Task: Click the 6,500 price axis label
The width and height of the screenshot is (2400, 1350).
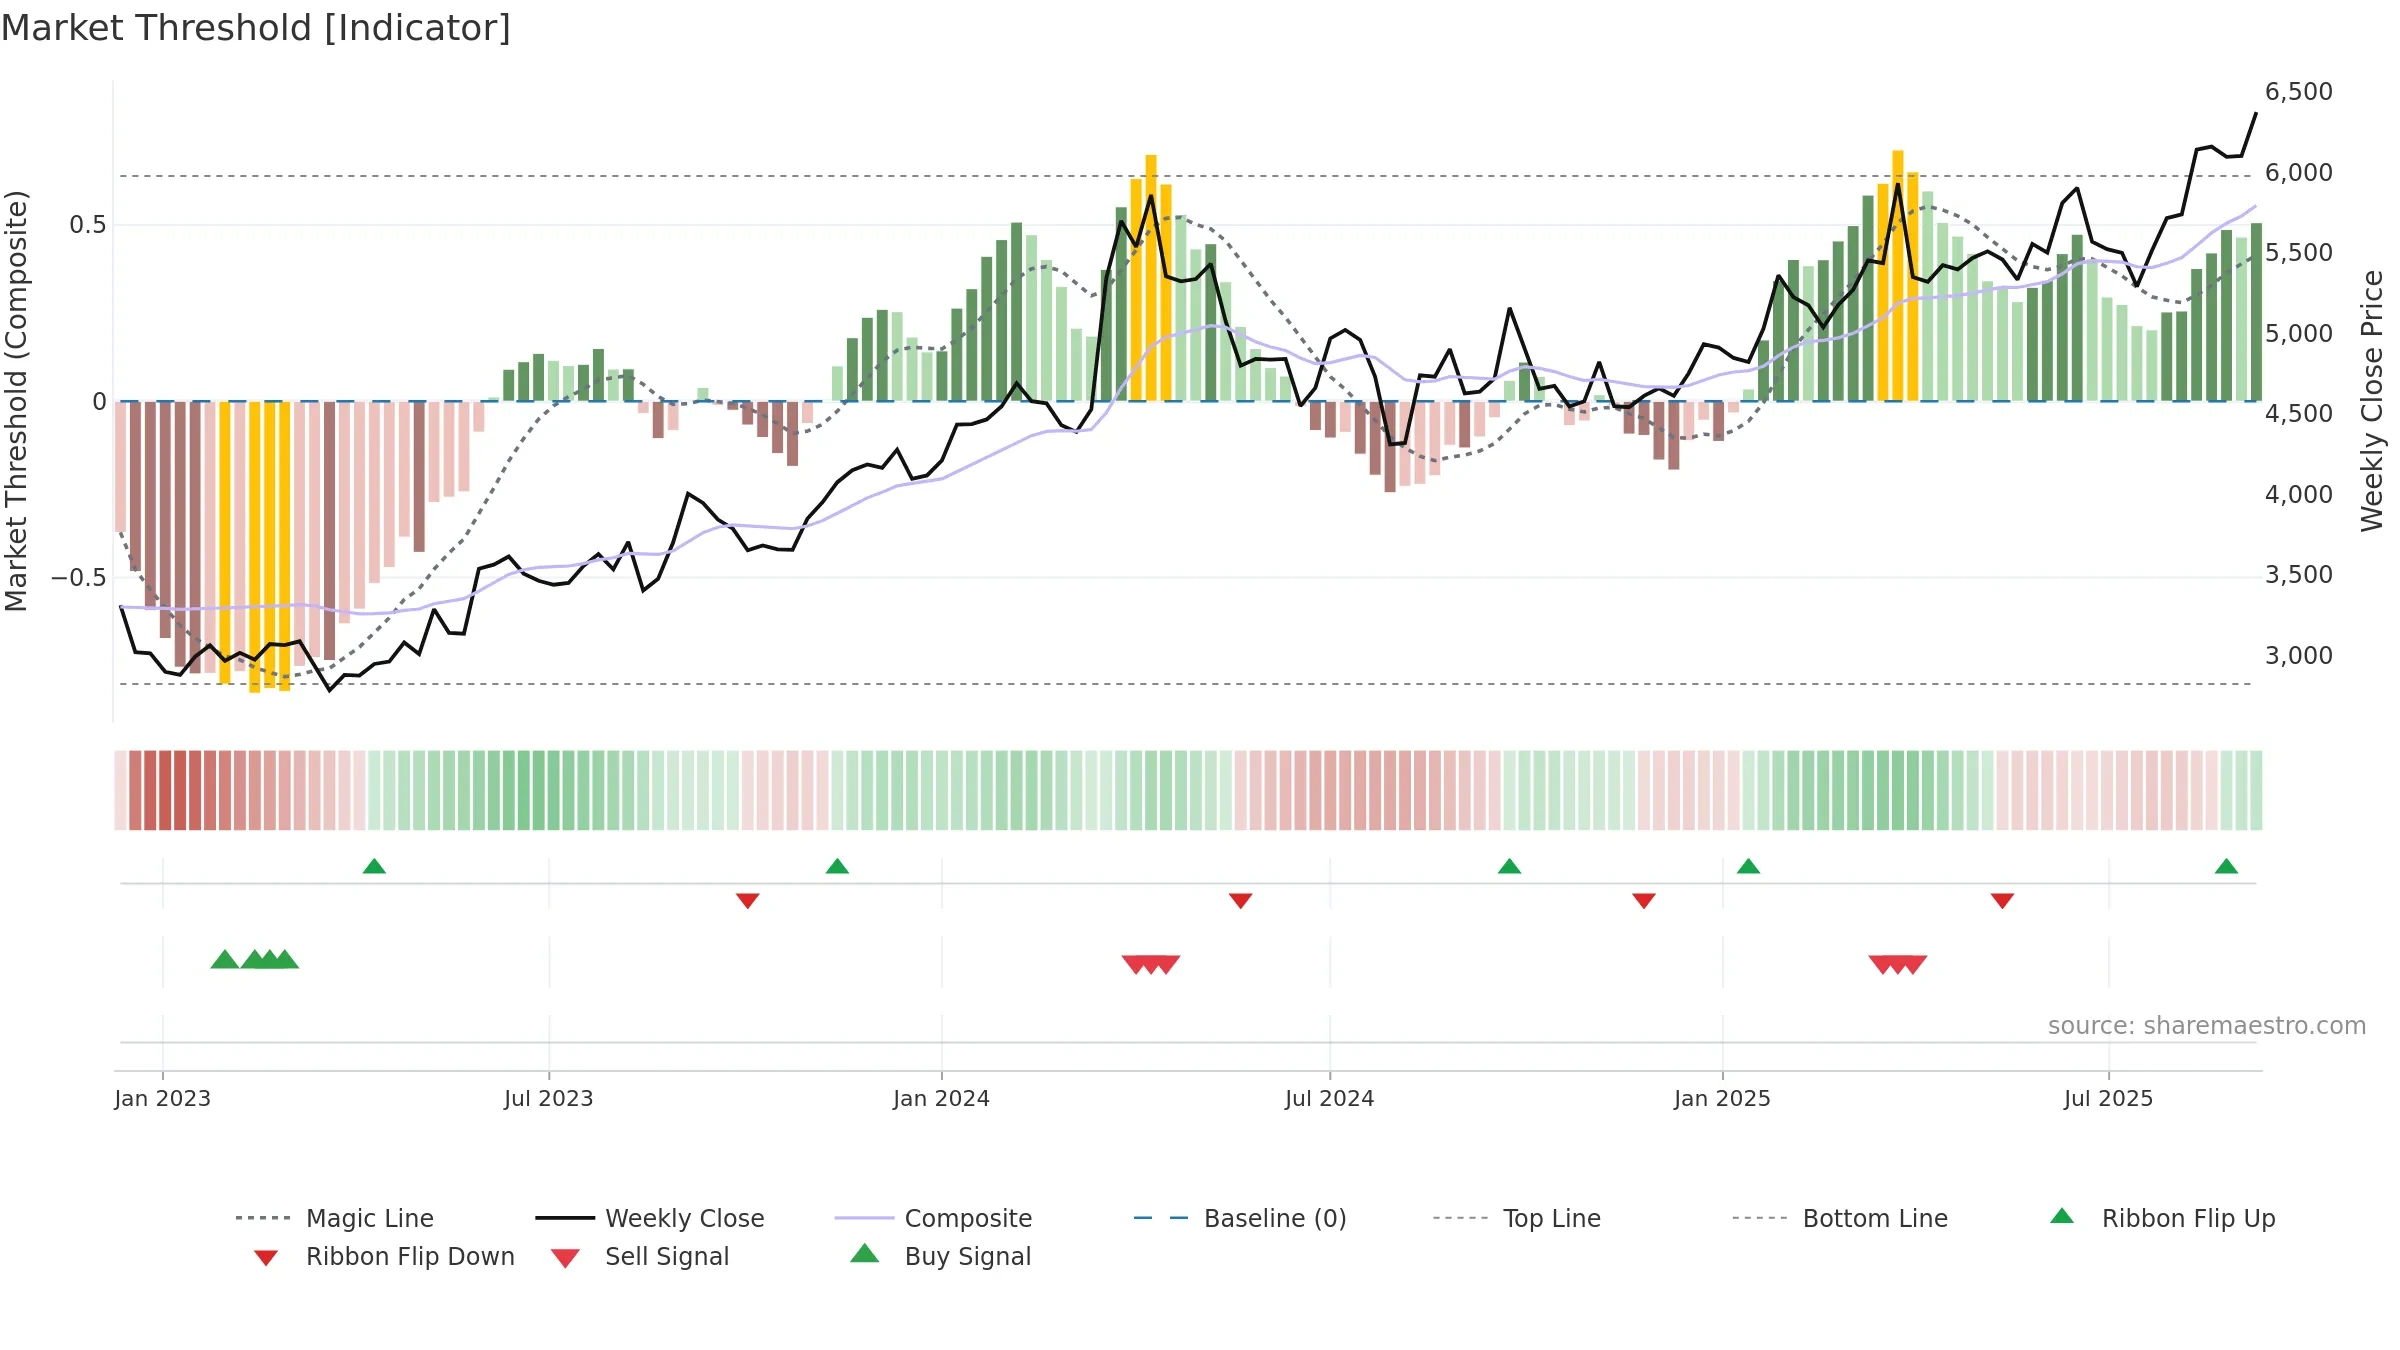Action: click(x=2298, y=92)
